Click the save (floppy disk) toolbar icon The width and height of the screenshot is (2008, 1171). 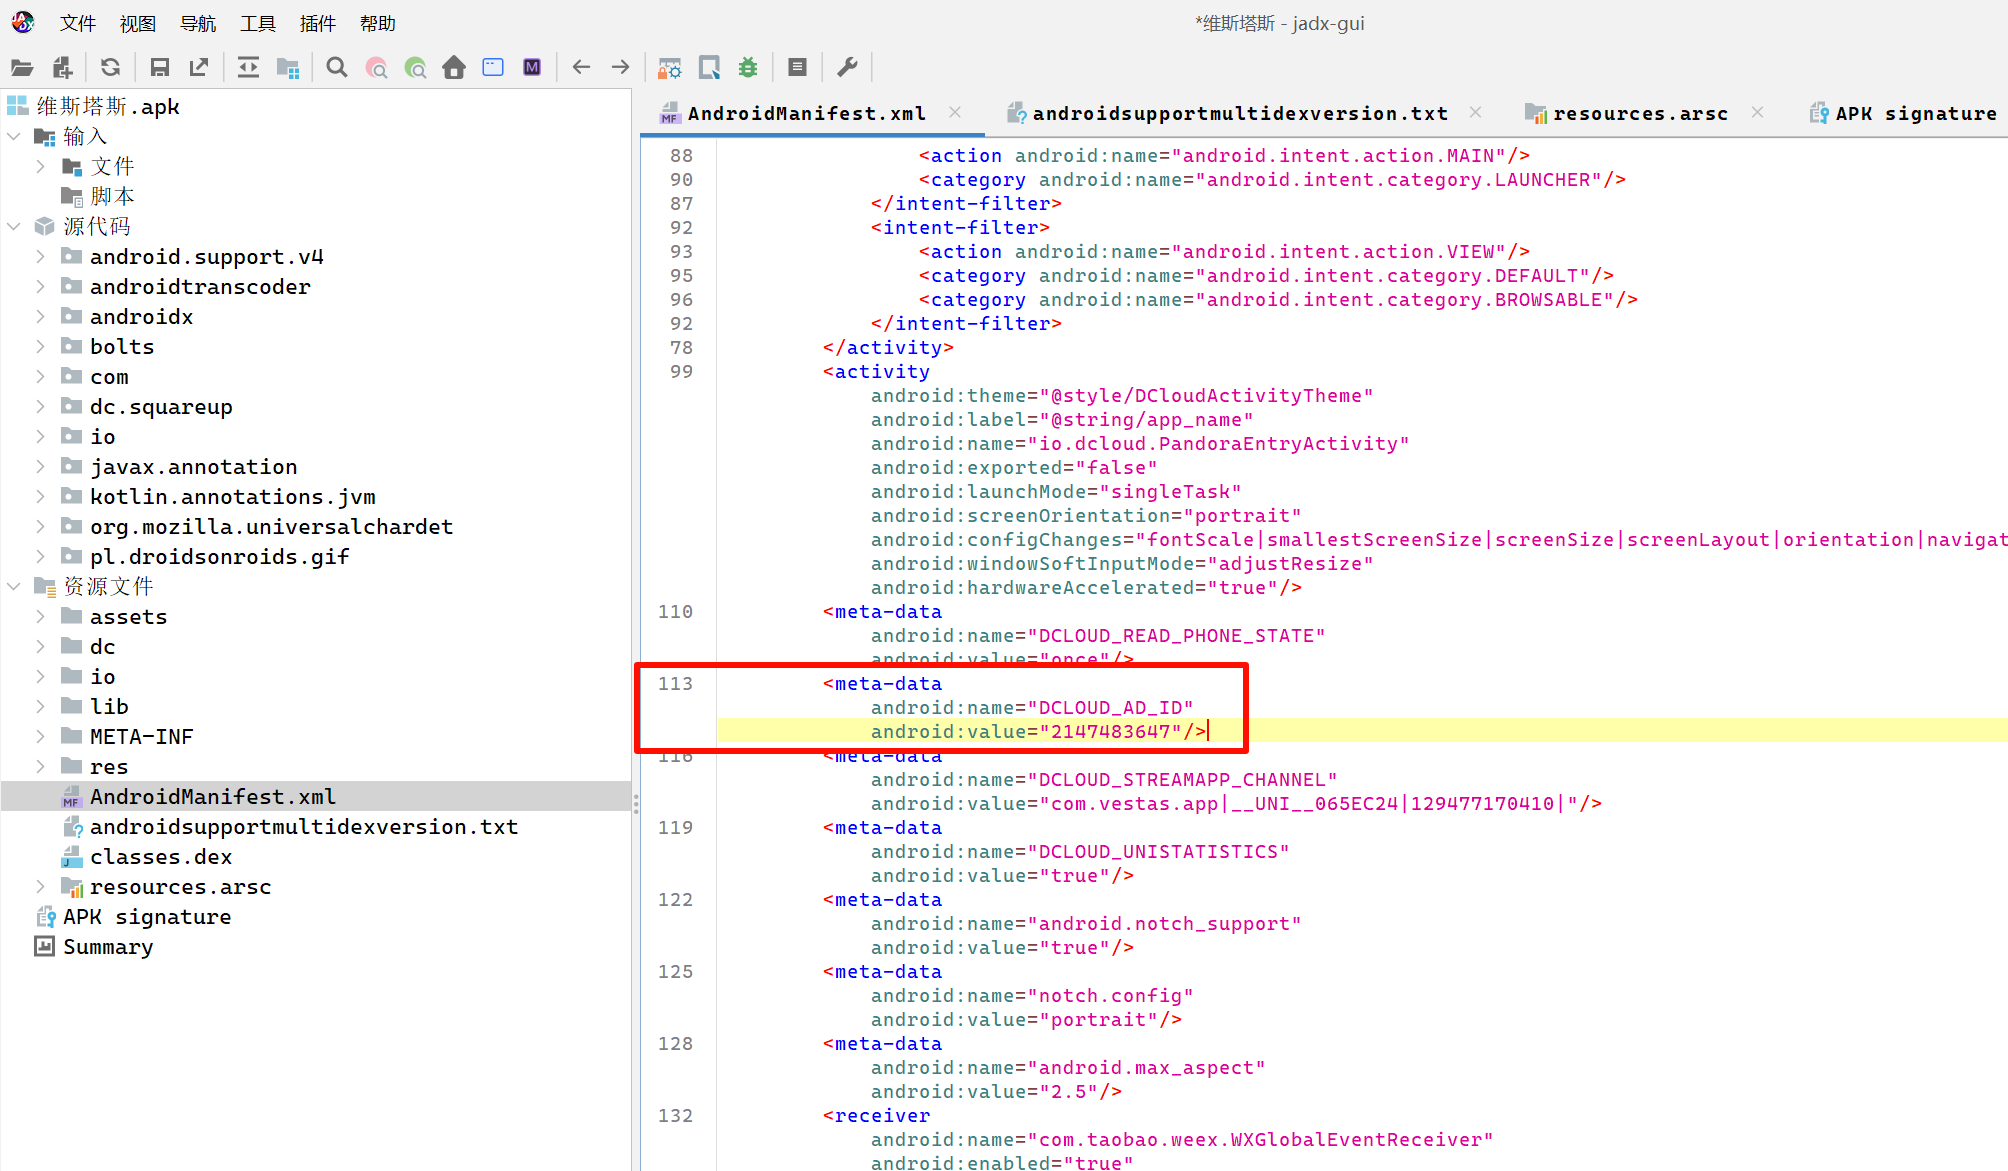tap(159, 67)
